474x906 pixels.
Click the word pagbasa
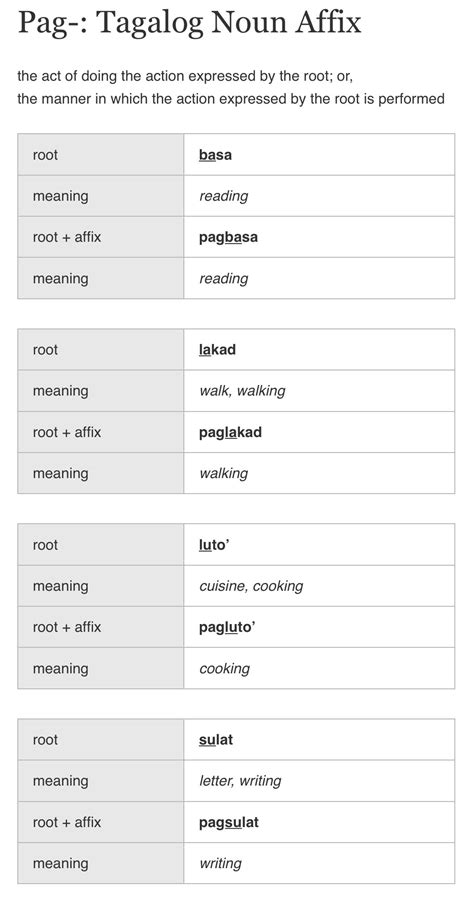coord(228,237)
